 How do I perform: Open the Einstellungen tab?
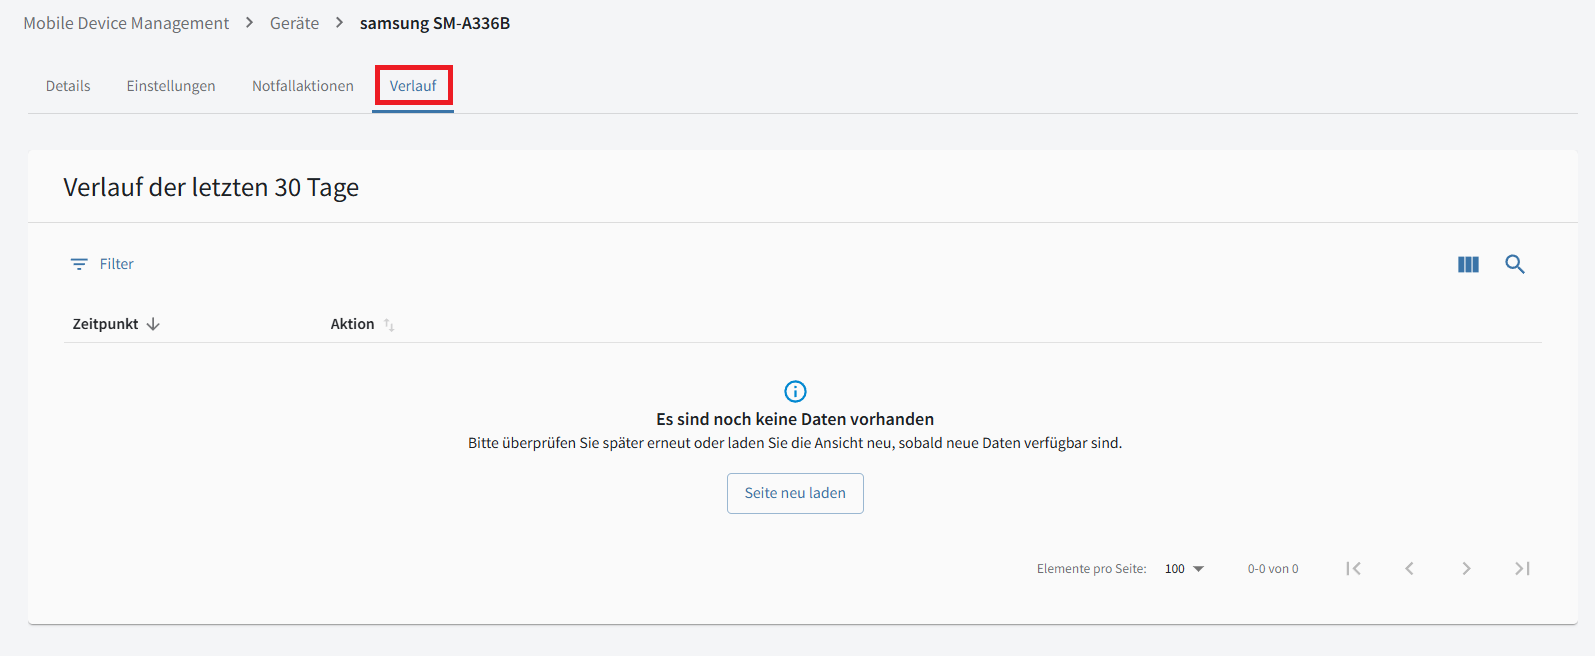tap(171, 86)
